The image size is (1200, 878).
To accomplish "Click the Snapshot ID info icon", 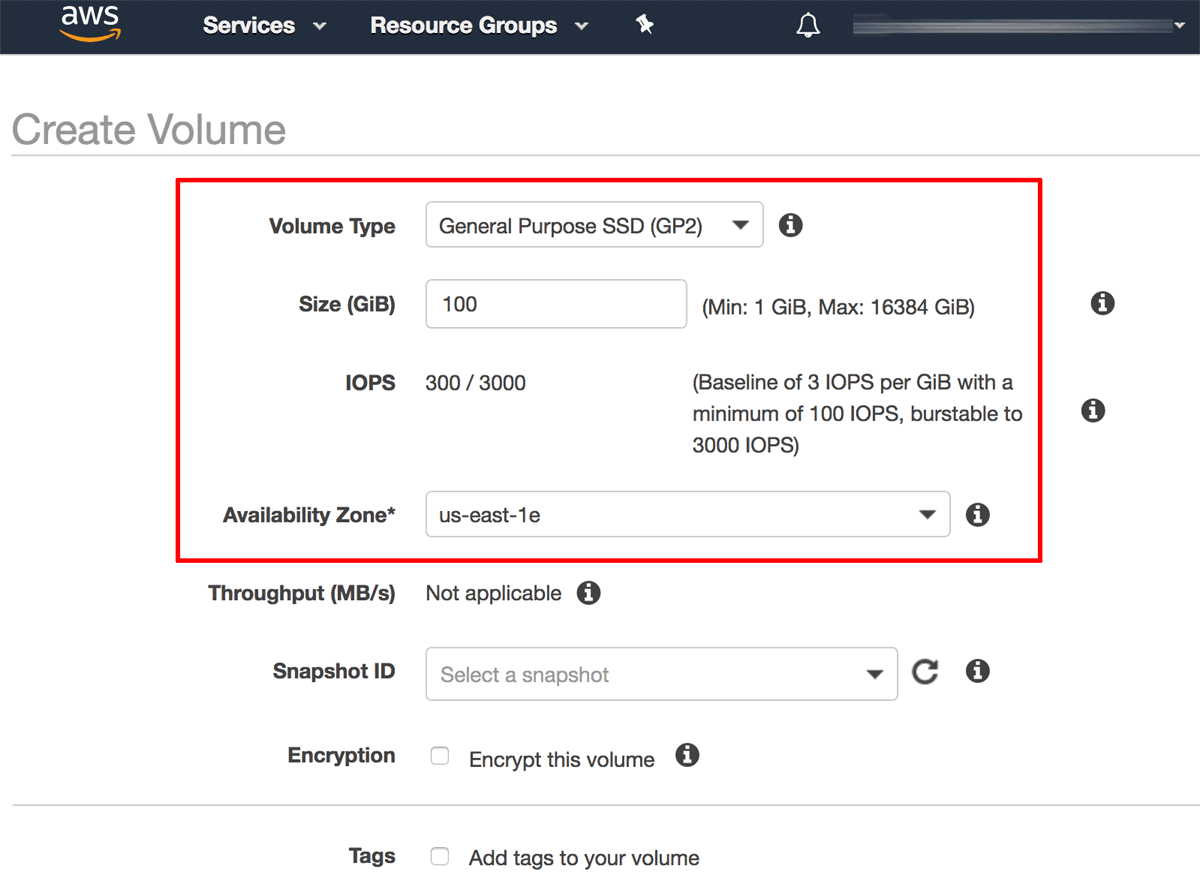I will coord(977,671).
